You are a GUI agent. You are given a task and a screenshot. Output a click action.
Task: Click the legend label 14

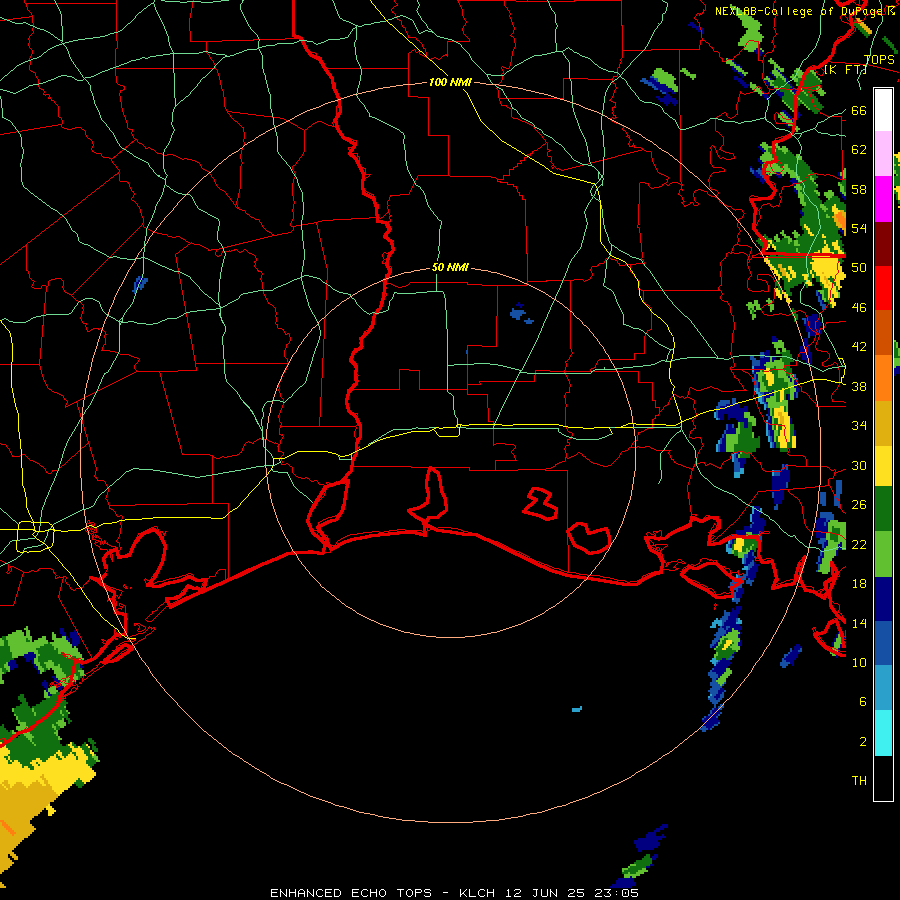click(859, 623)
